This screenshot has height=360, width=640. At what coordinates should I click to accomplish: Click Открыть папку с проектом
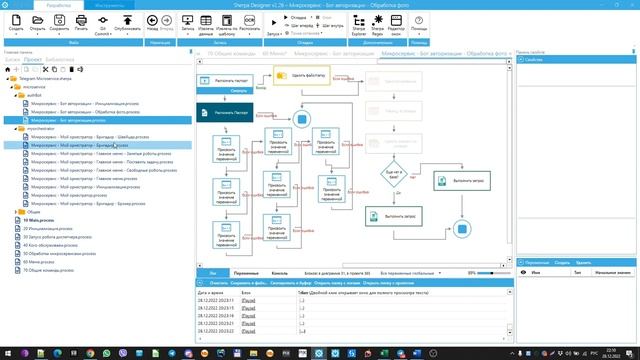(x=388, y=283)
